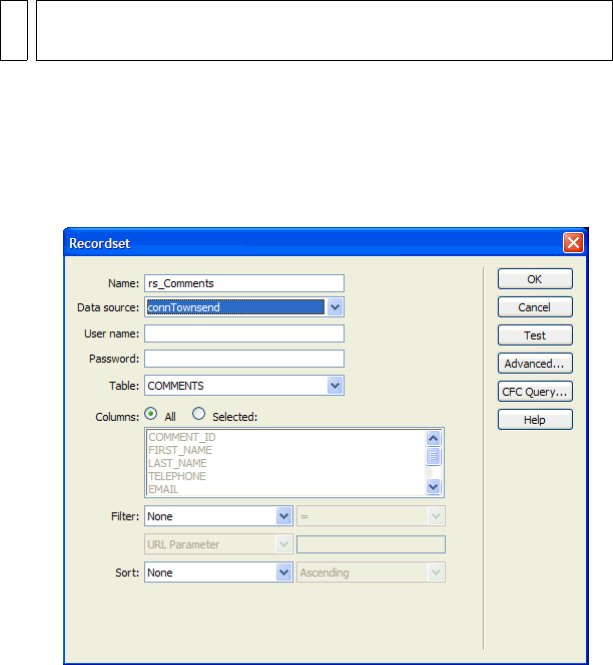Click columns list scroll down arrow

tap(433, 487)
